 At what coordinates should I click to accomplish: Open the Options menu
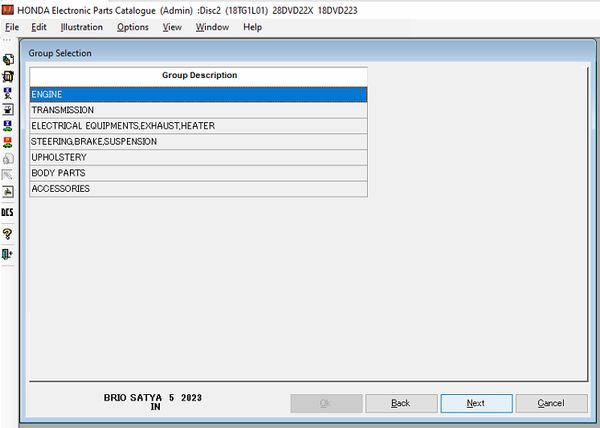click(132, 27)
